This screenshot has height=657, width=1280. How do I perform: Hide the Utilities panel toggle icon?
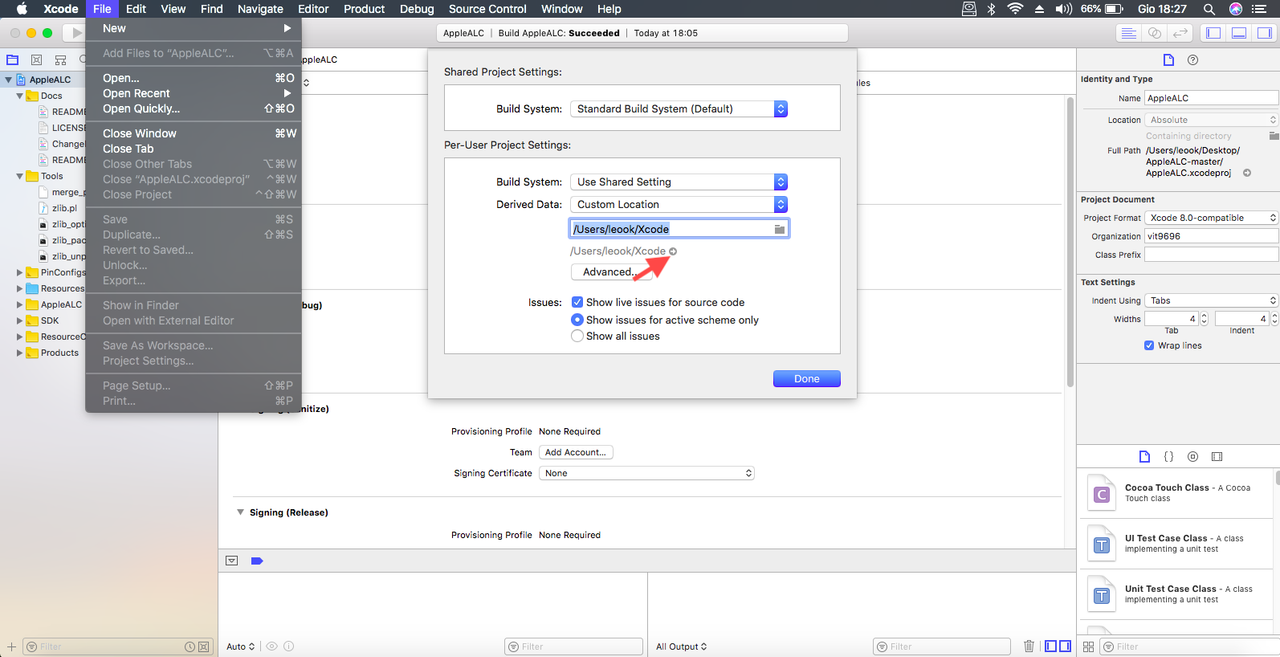pos(1264,33)
